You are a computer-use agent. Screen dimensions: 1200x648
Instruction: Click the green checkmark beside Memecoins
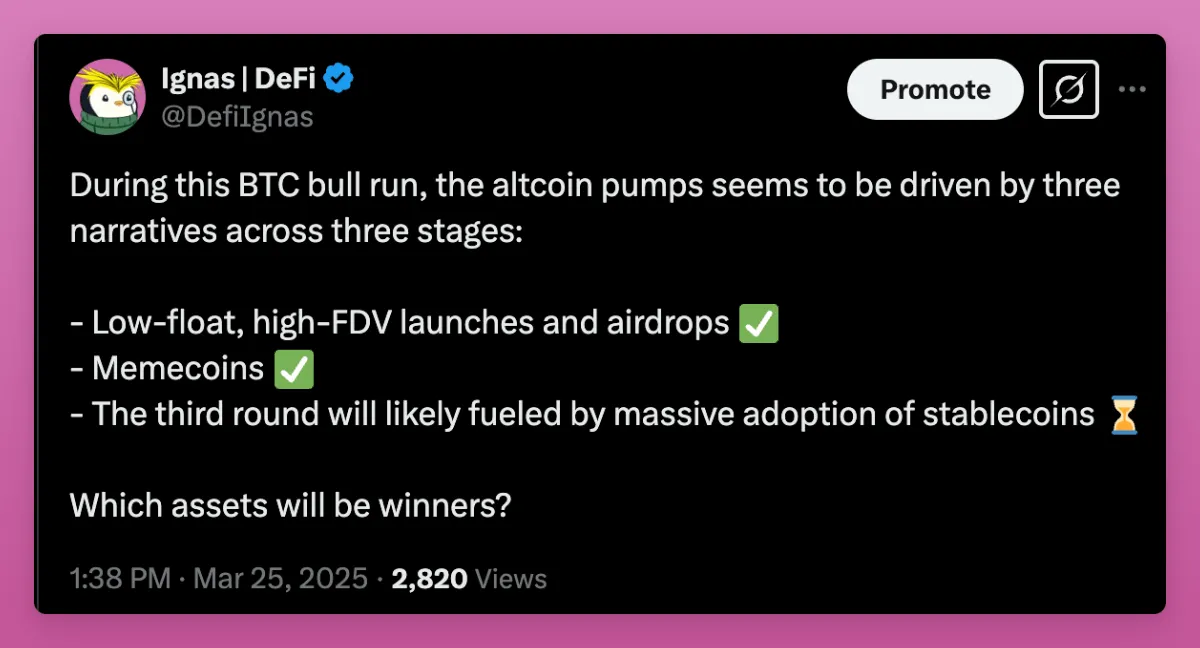coord(293,369)
